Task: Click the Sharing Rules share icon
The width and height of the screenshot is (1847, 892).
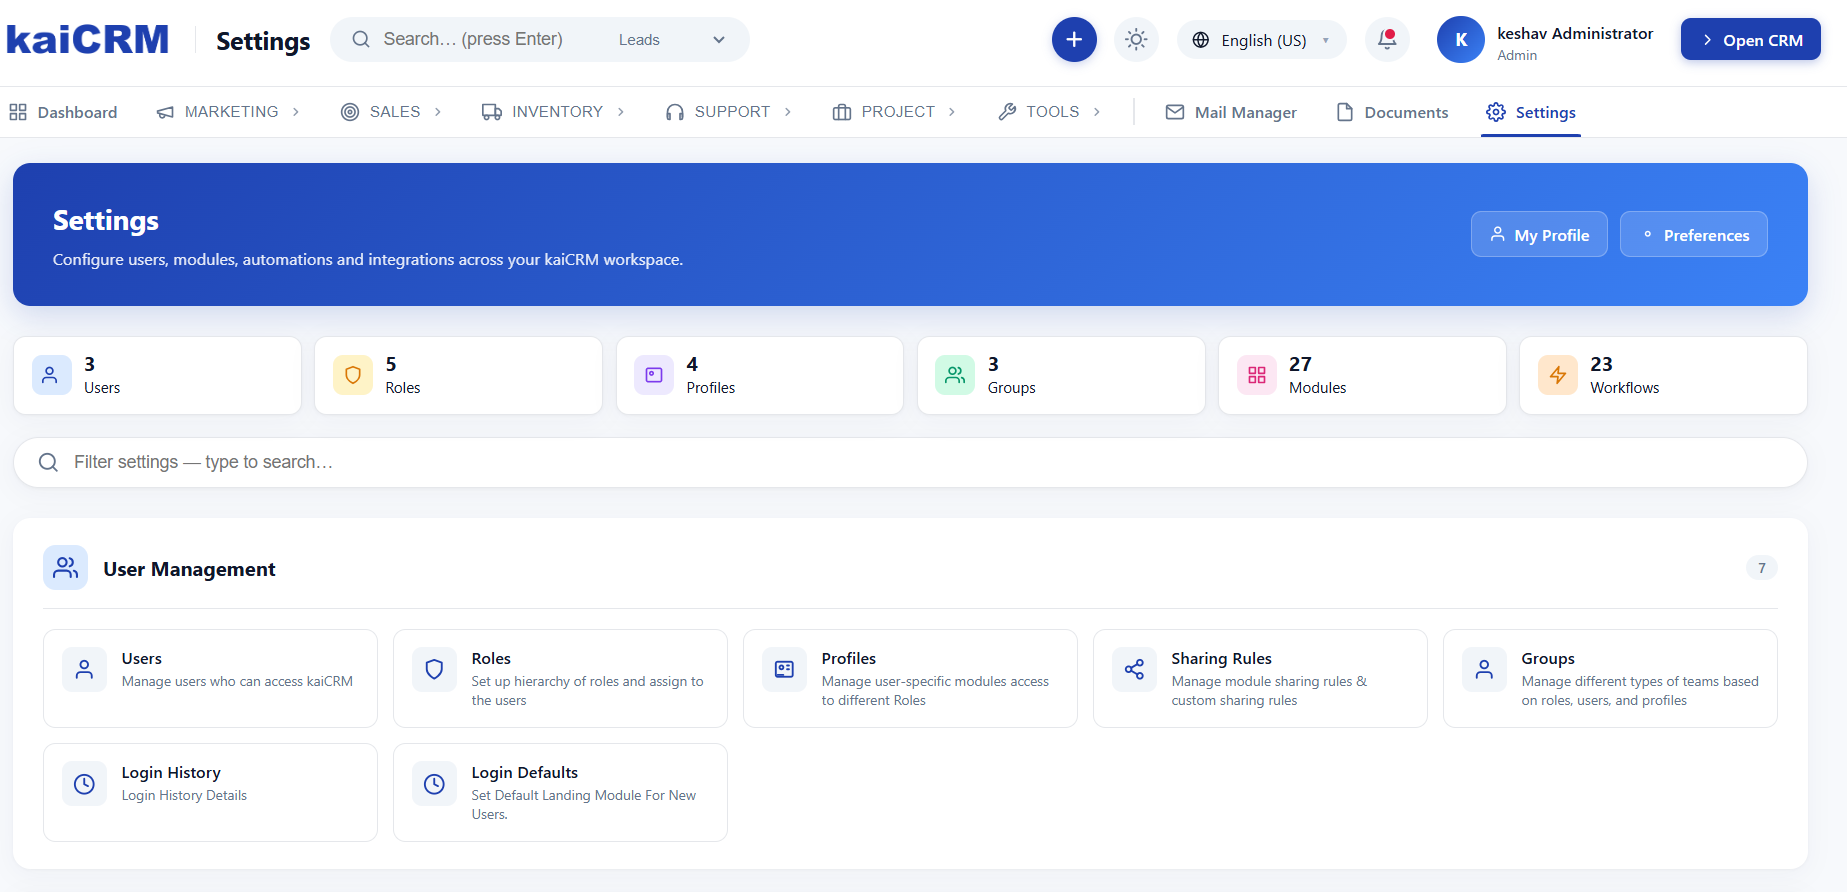Action: (x=1135, y=670)
